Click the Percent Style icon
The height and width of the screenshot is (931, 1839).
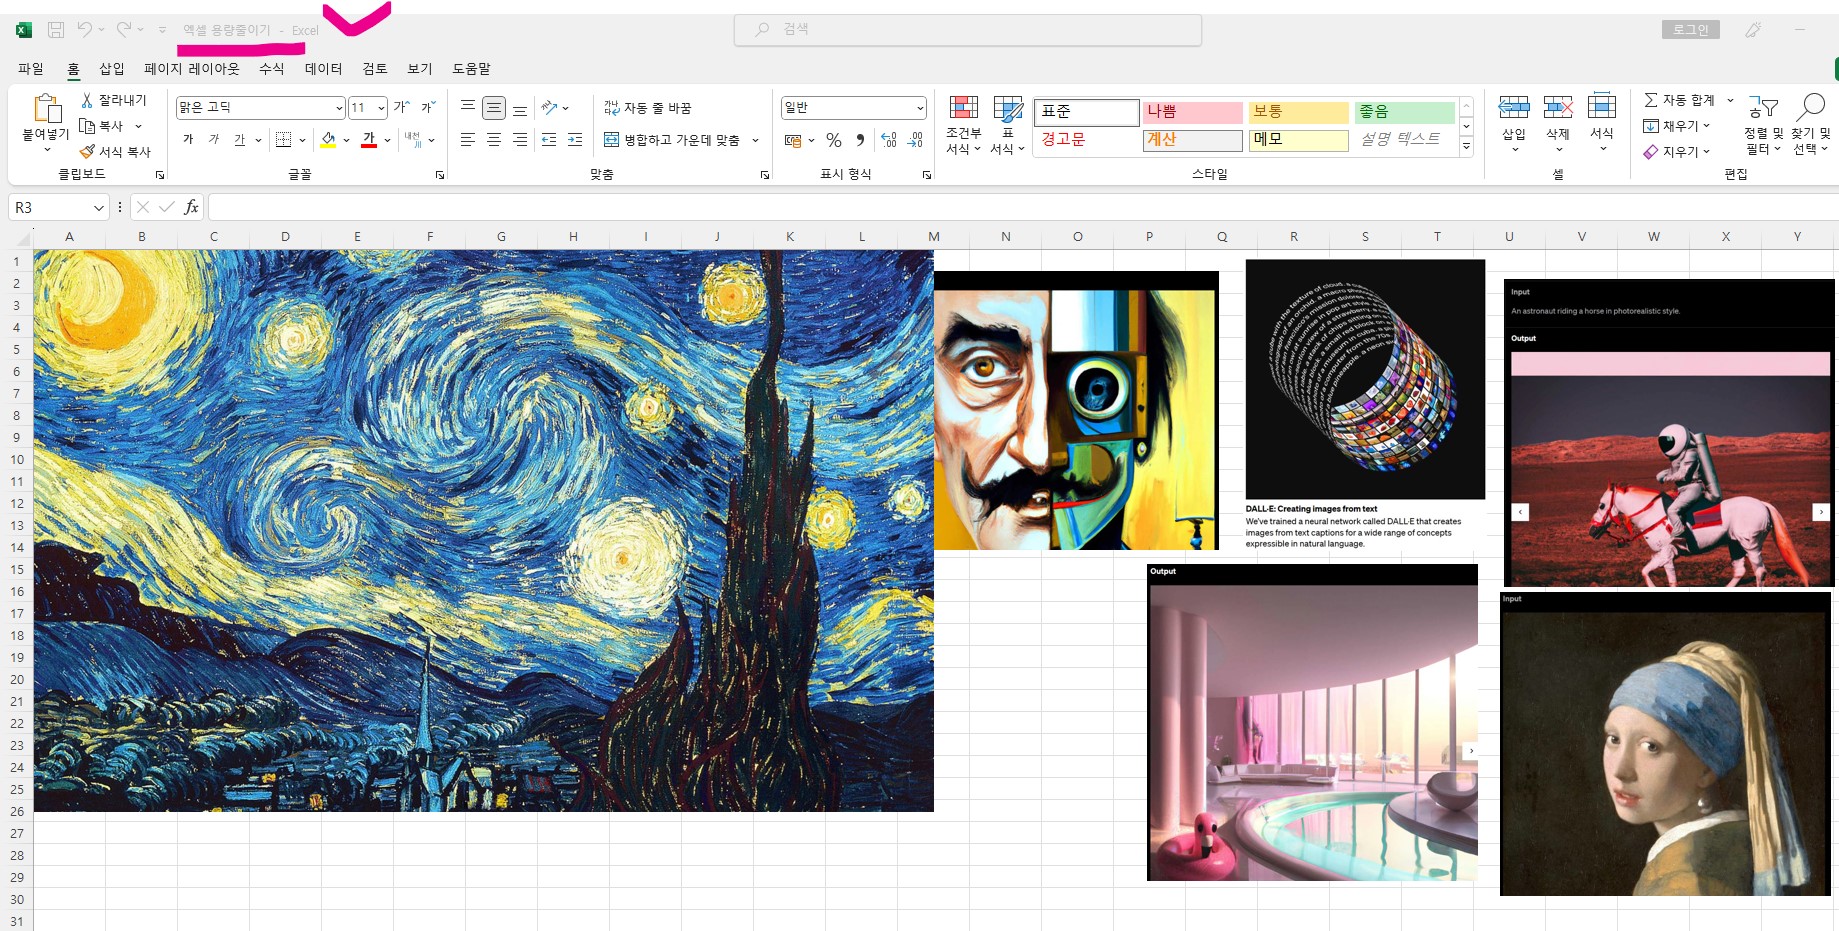click(x=834, y=141)
